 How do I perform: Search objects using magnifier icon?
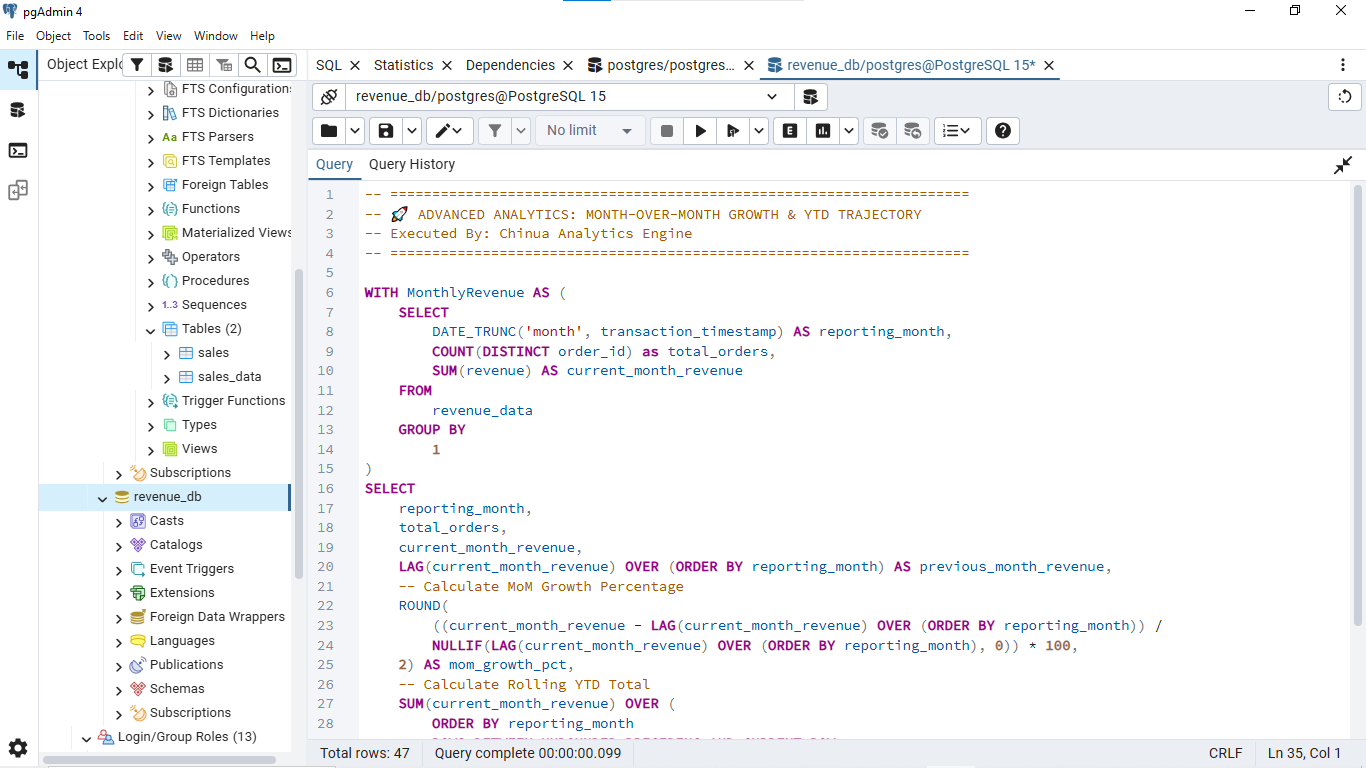(253, 65)
